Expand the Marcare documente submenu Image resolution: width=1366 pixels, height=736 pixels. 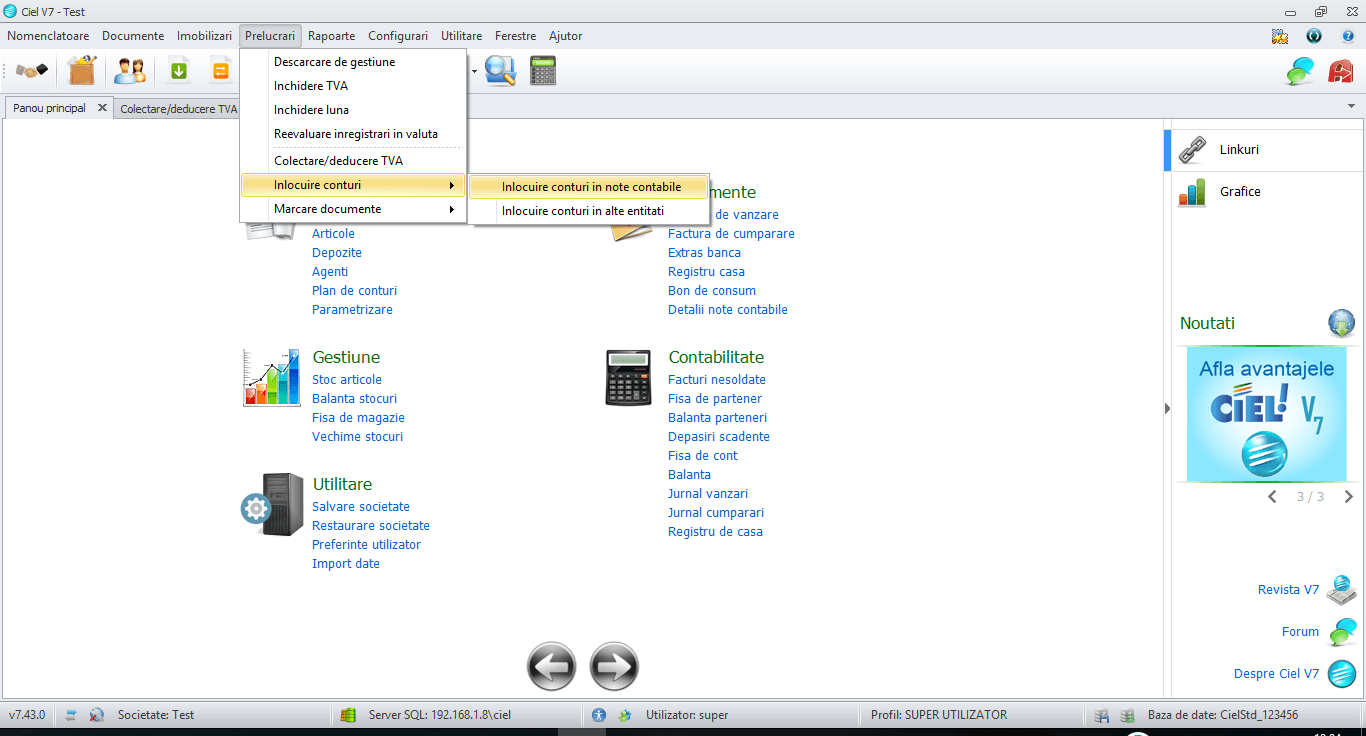(354, 209)
